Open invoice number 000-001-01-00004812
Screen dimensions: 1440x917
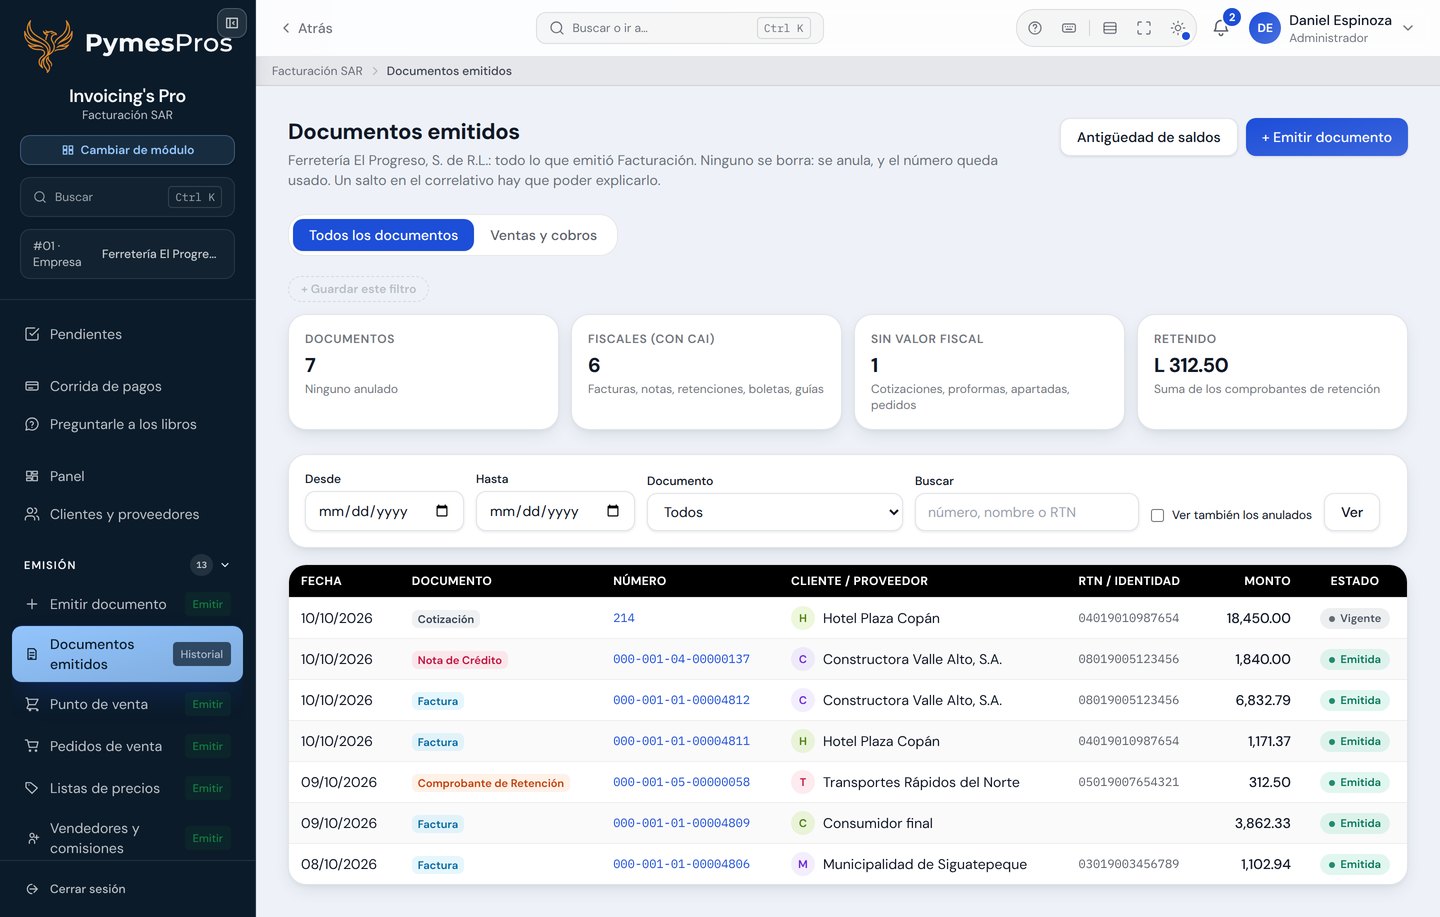(x=681, y=700)
